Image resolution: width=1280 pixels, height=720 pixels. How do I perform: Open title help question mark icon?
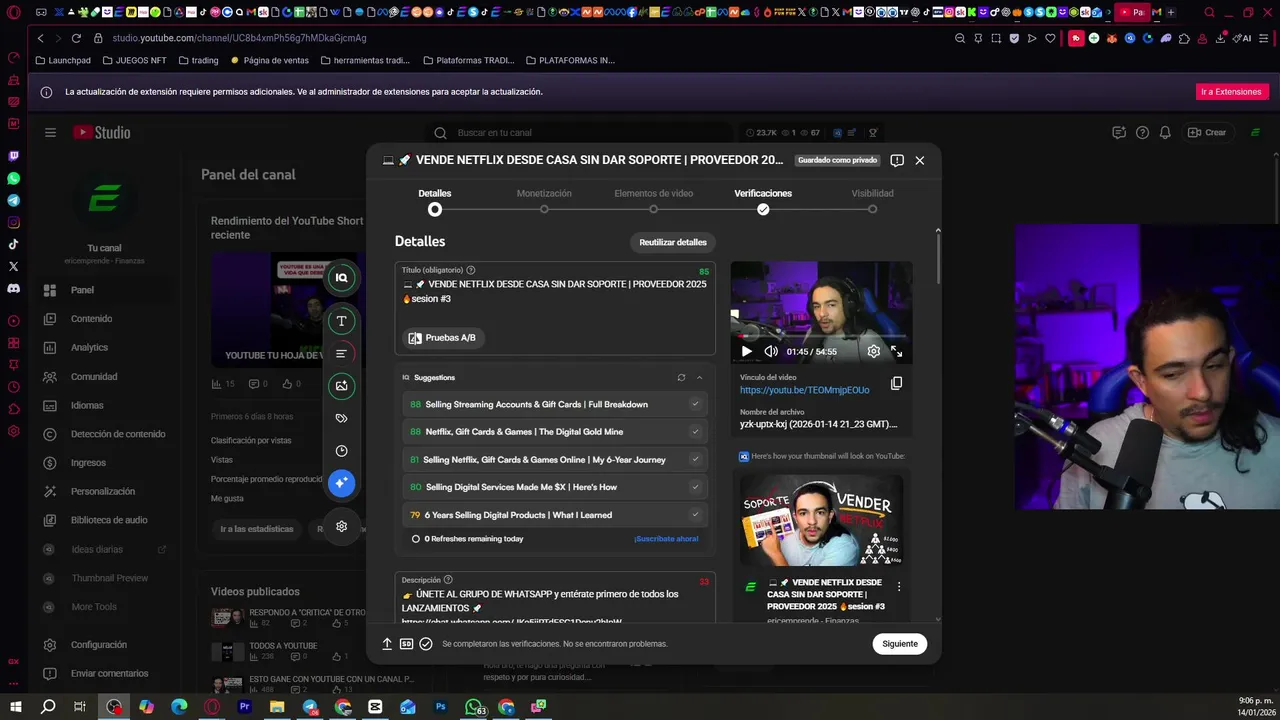(471, 270)
